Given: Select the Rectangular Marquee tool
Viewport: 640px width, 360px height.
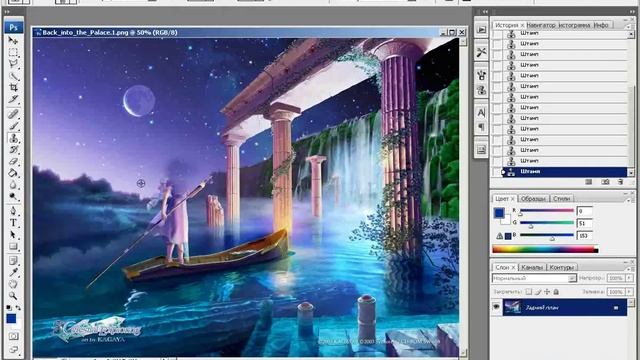Looking at the screenshot, I should (x=13, y=52).
